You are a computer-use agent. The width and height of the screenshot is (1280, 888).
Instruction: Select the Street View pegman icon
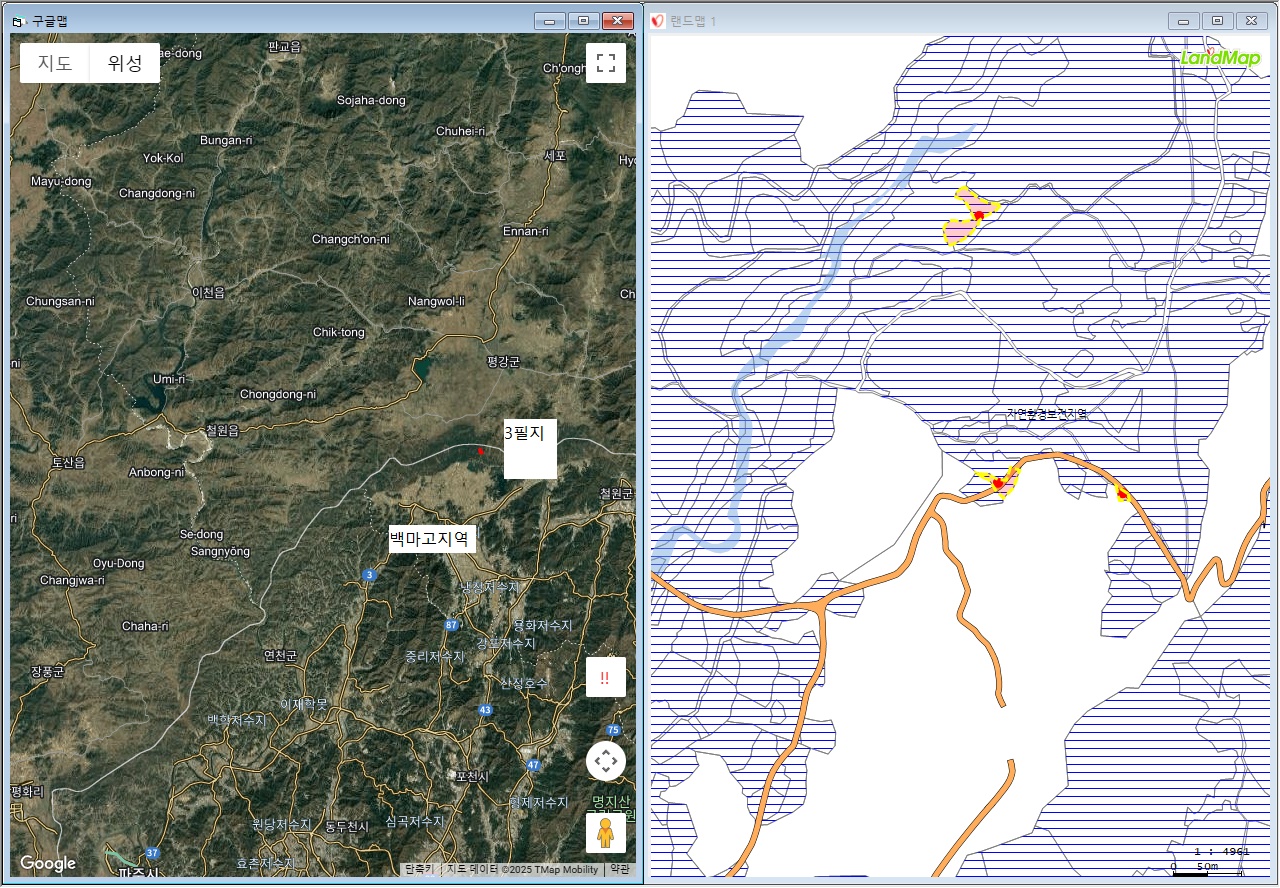coord(605,832)
